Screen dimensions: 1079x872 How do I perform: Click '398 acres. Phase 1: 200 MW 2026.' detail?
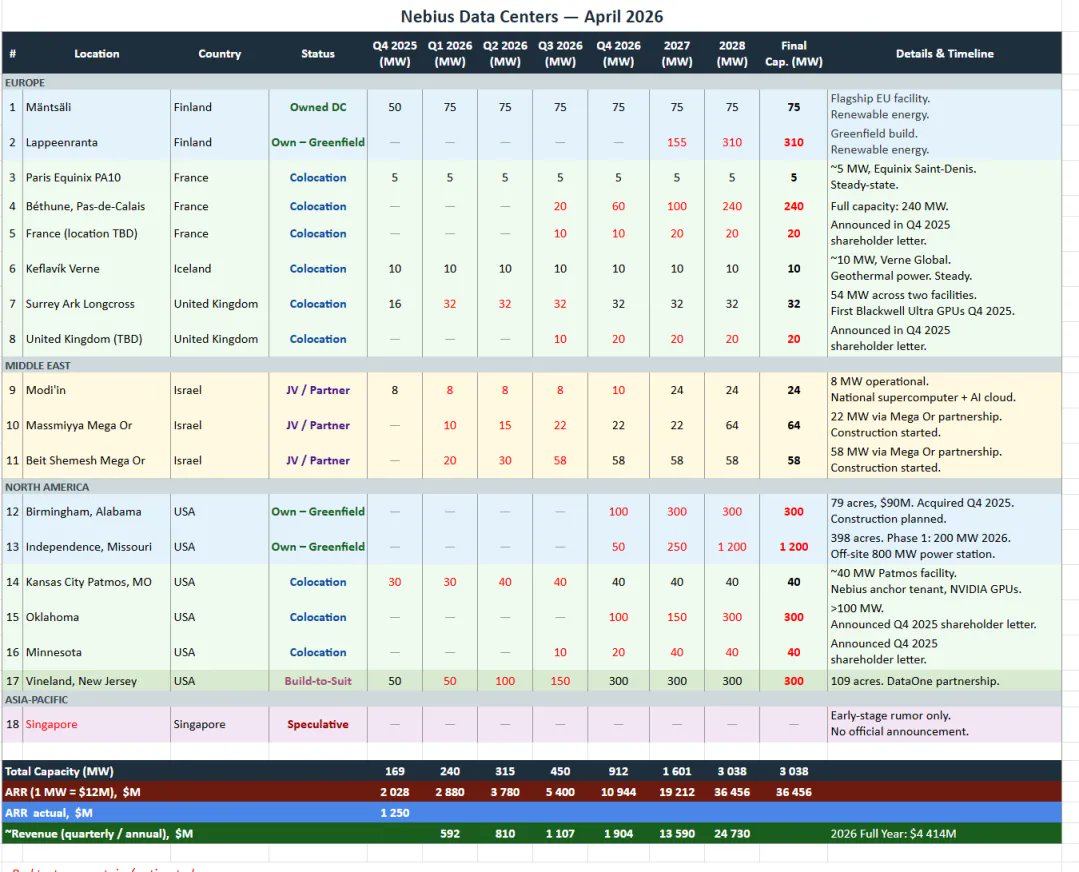(x=920, y=538)
